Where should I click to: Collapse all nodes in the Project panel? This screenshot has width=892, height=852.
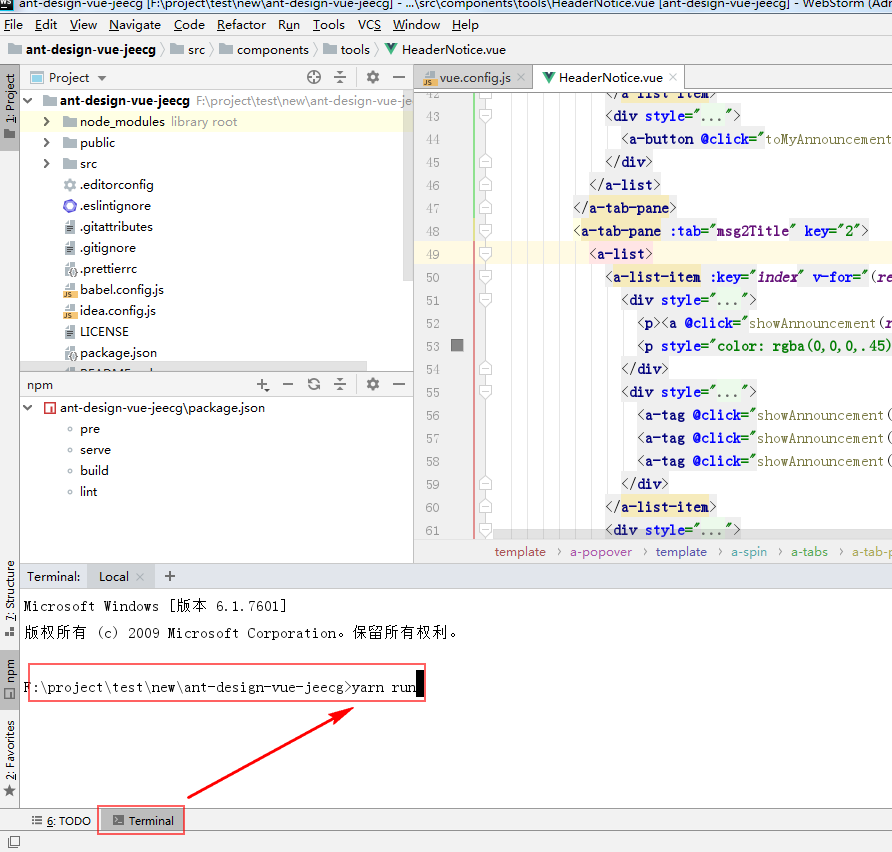pyautogui.click(x=341, y=76)
